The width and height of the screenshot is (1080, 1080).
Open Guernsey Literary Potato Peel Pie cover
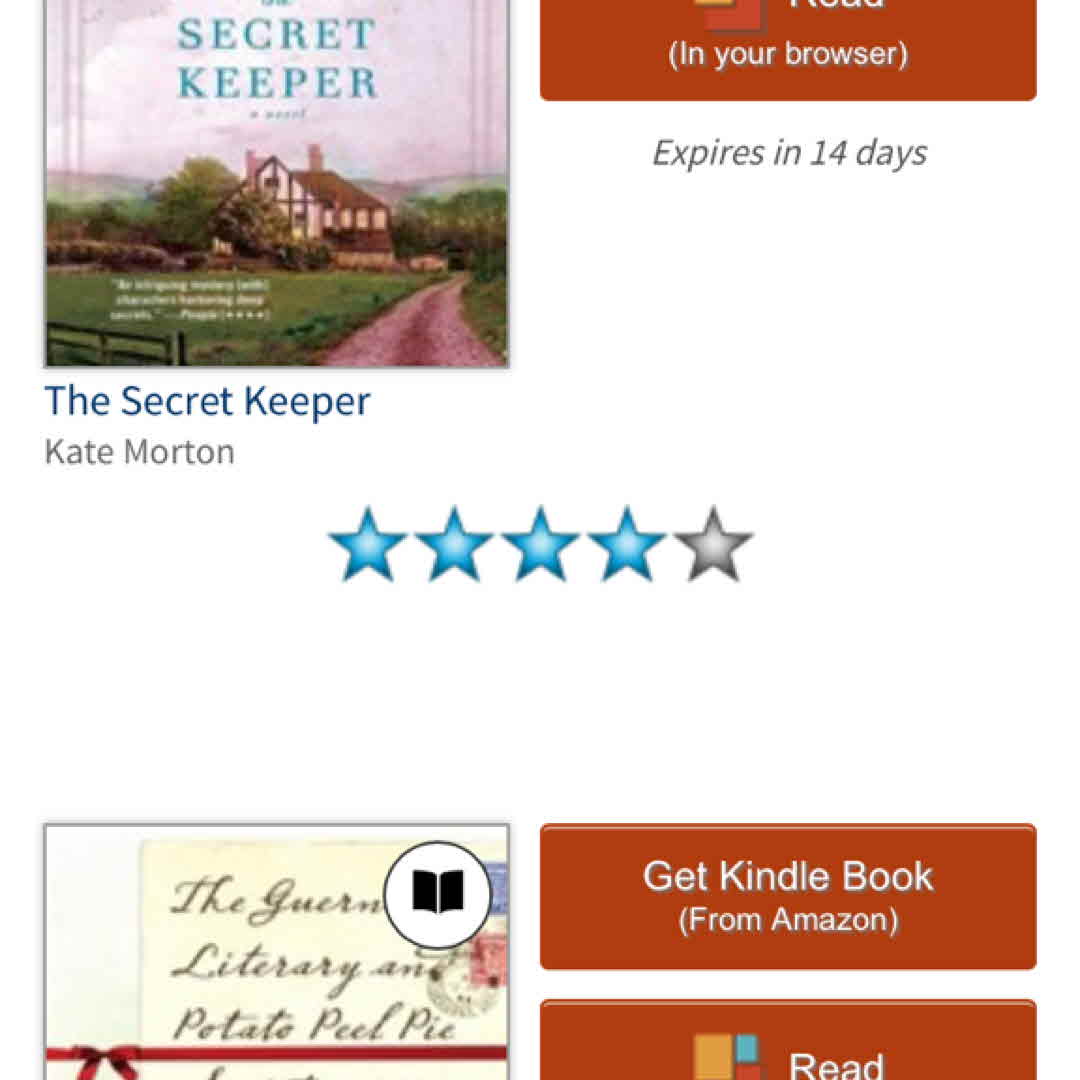pyautogui.click(x=277, y=952)
